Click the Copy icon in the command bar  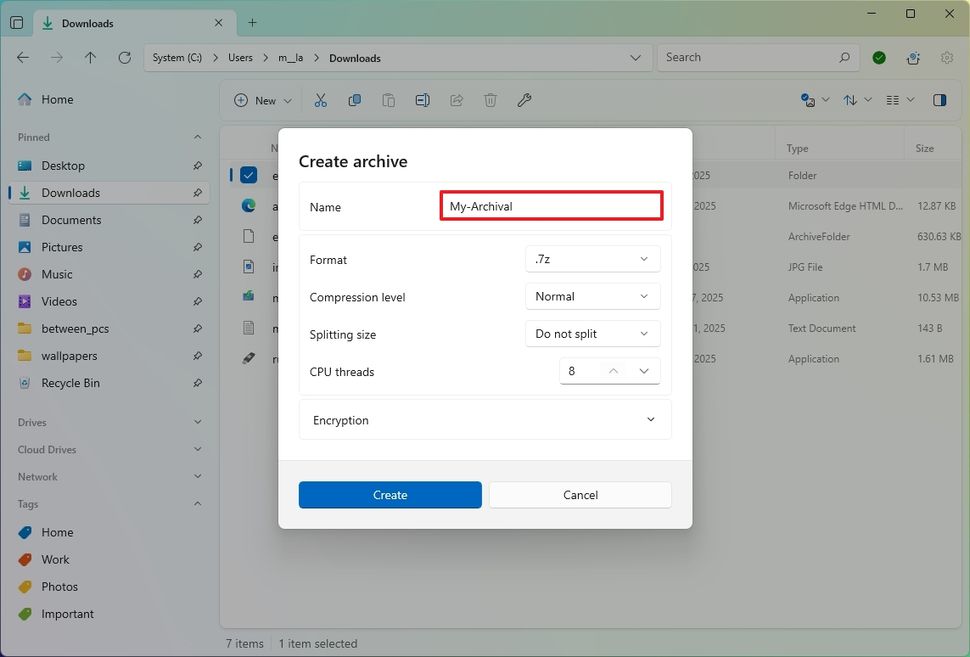[x=354, y=100]
